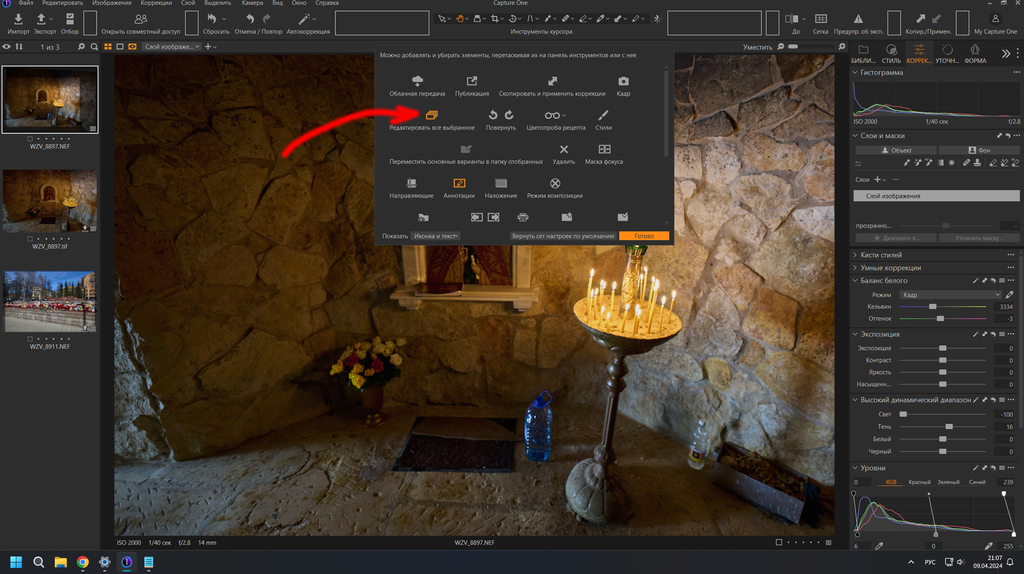Image resolution: width=1024 pixels, height=574 pixels.
Task: Collapse the Экспозиция panel
Action: pyautogui.click(x=855, y=334)
